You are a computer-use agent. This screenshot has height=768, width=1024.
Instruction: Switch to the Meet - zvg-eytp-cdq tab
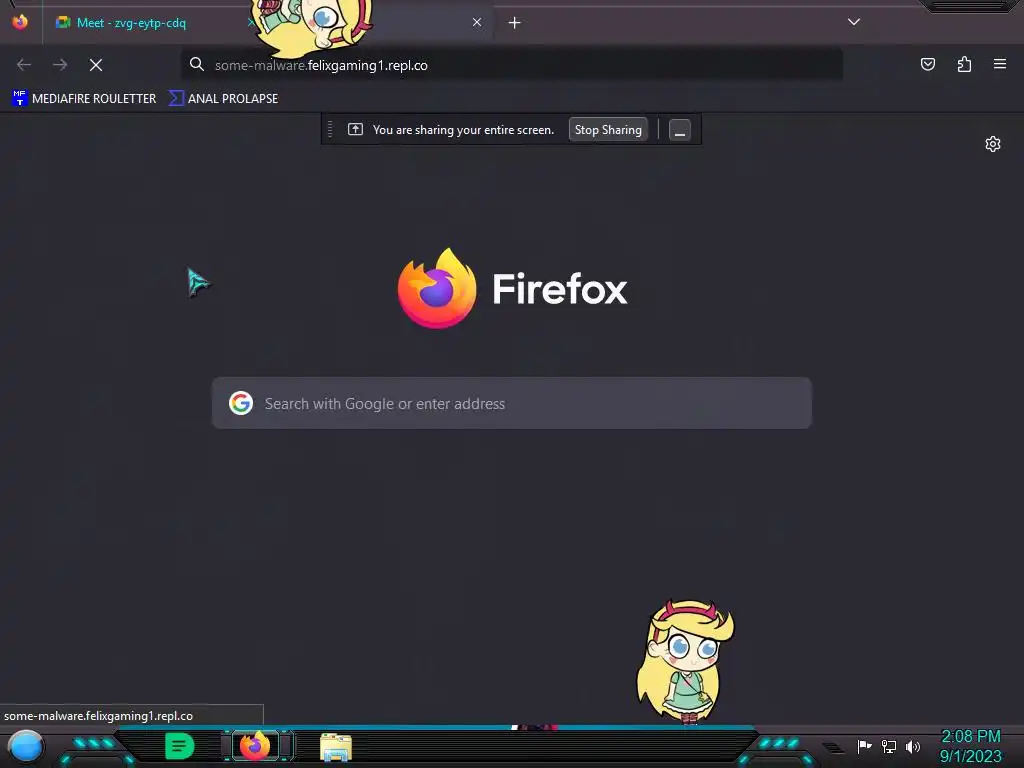131,23
